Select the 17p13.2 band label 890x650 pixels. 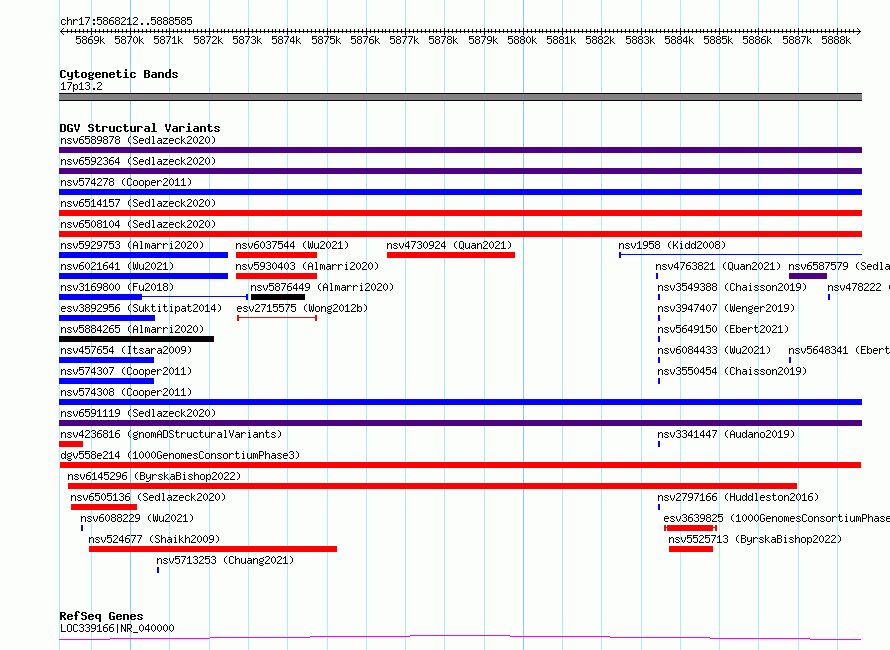click(x=81, y=86)
